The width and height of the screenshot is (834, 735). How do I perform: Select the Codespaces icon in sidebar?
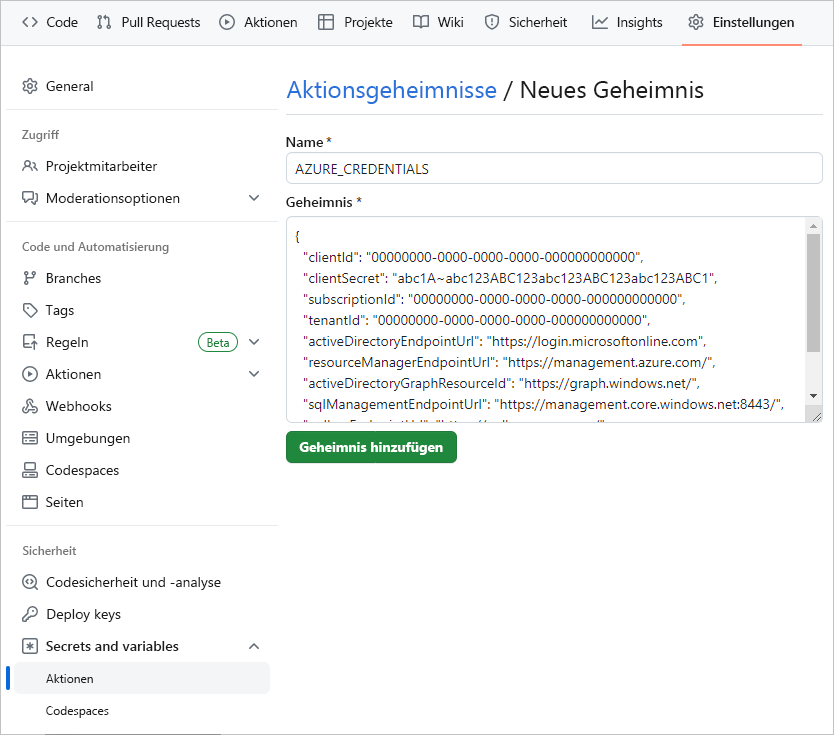point(30,470)
